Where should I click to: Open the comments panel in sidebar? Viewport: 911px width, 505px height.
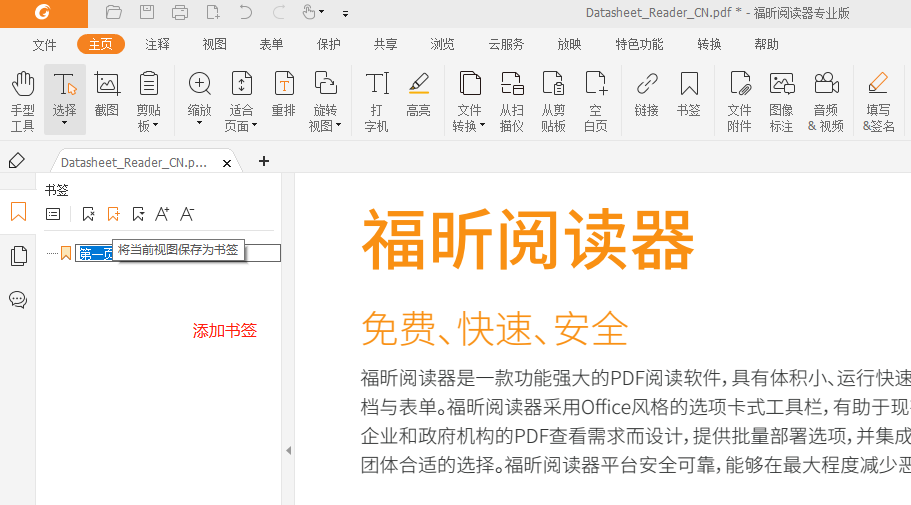pyautogui.click(x=18, y=300)
